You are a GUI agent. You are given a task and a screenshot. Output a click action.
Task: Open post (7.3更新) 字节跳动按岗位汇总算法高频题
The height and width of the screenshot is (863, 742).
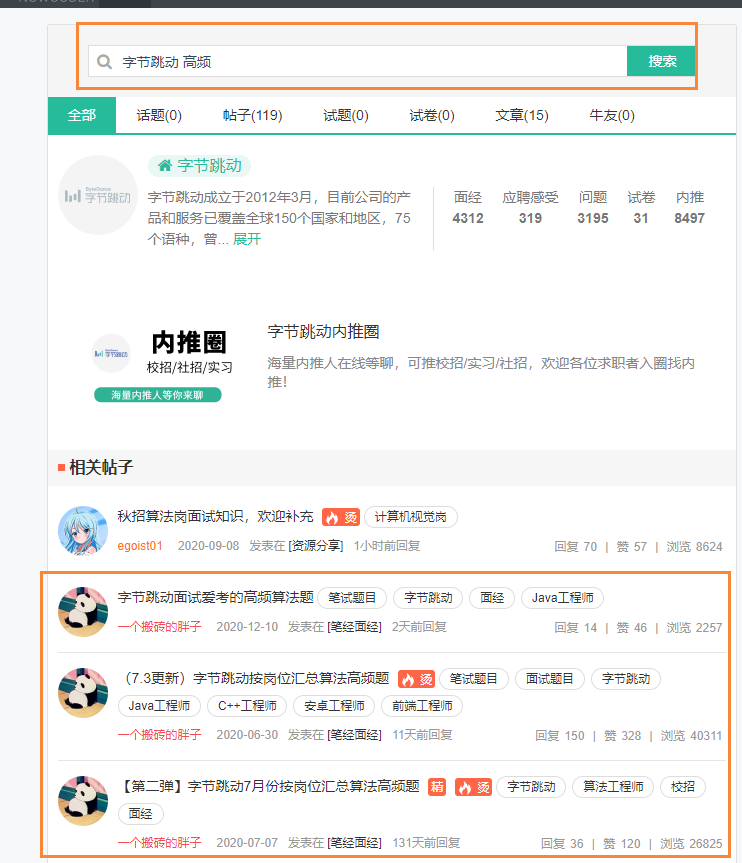pyautogui.click(x=256, y=678)
